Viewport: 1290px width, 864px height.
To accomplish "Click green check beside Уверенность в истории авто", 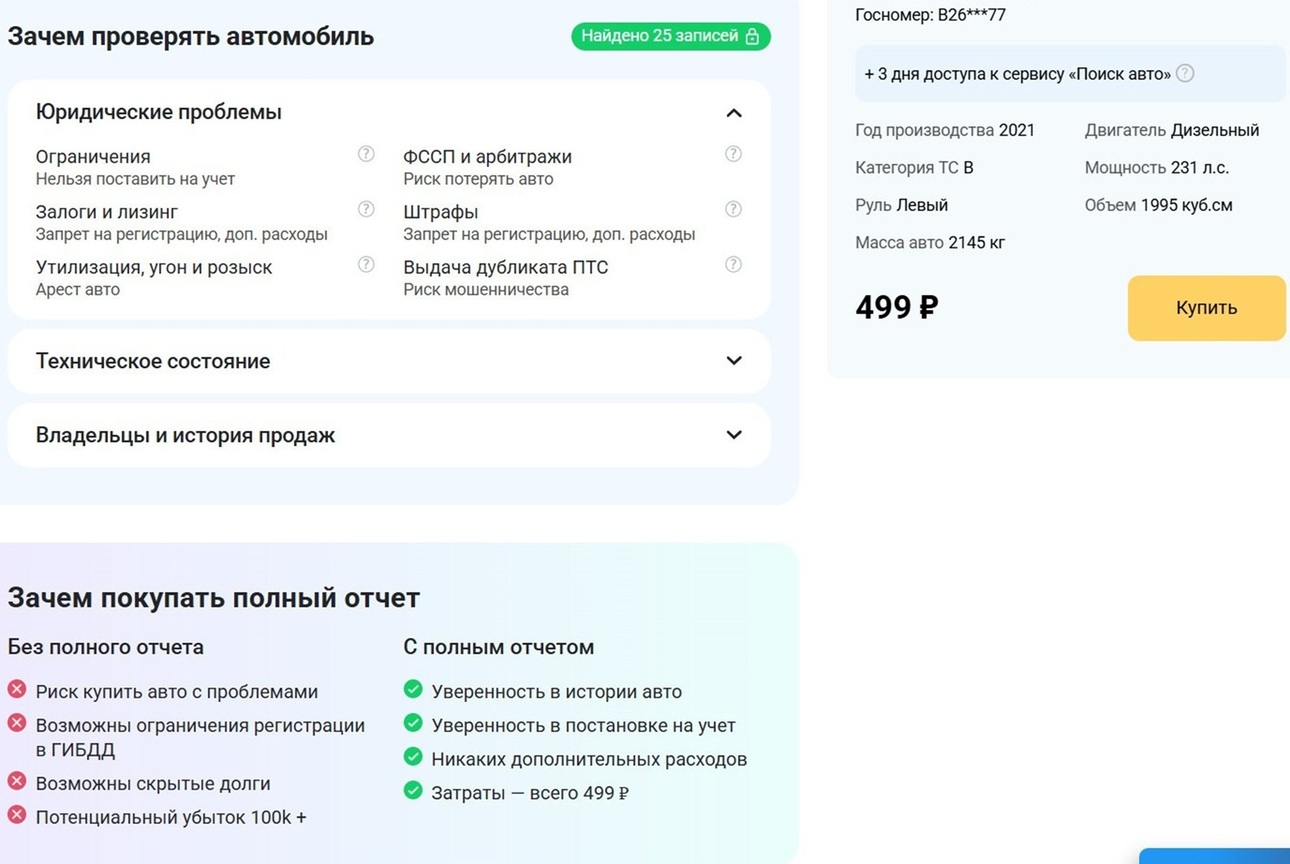I will (x=413, y=689).
